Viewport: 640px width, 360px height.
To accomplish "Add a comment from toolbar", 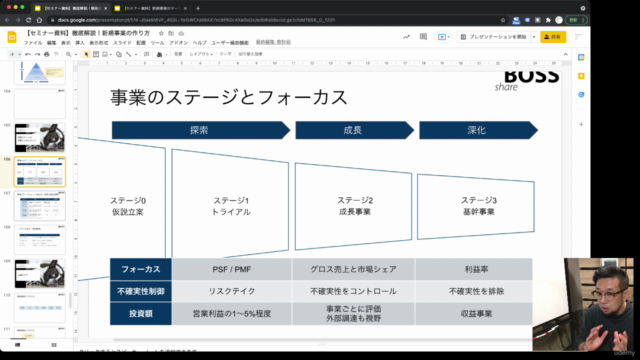I will (147, 54).
